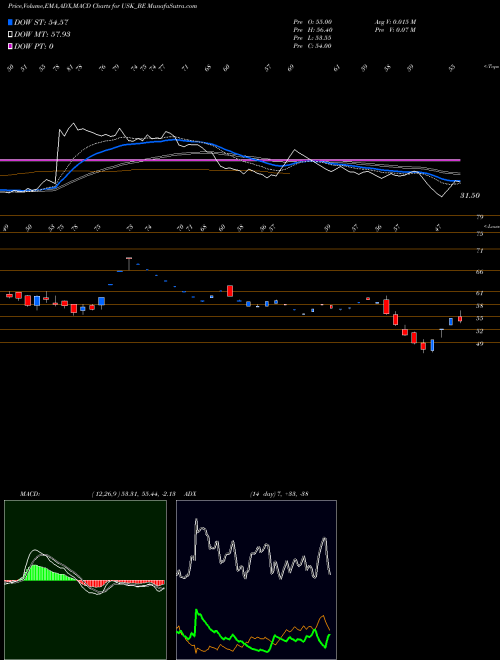
Task: Click the 71 price axis label
Action: (x=479, y=250)
